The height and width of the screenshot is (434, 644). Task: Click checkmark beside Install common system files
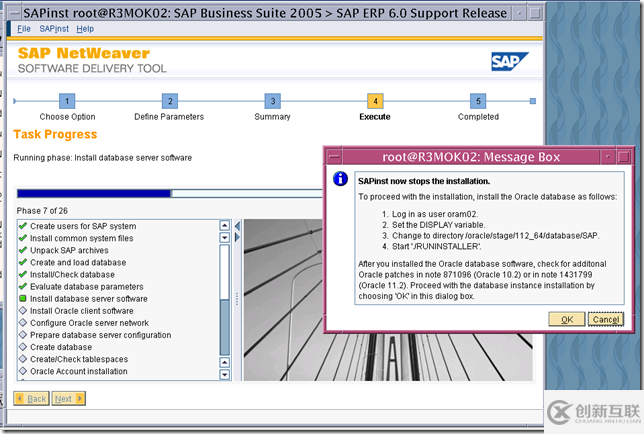point(23,238)
